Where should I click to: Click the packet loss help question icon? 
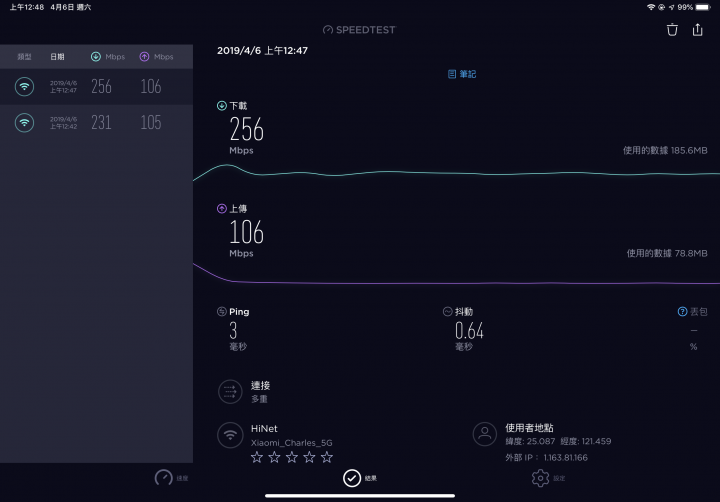(682, 311)
